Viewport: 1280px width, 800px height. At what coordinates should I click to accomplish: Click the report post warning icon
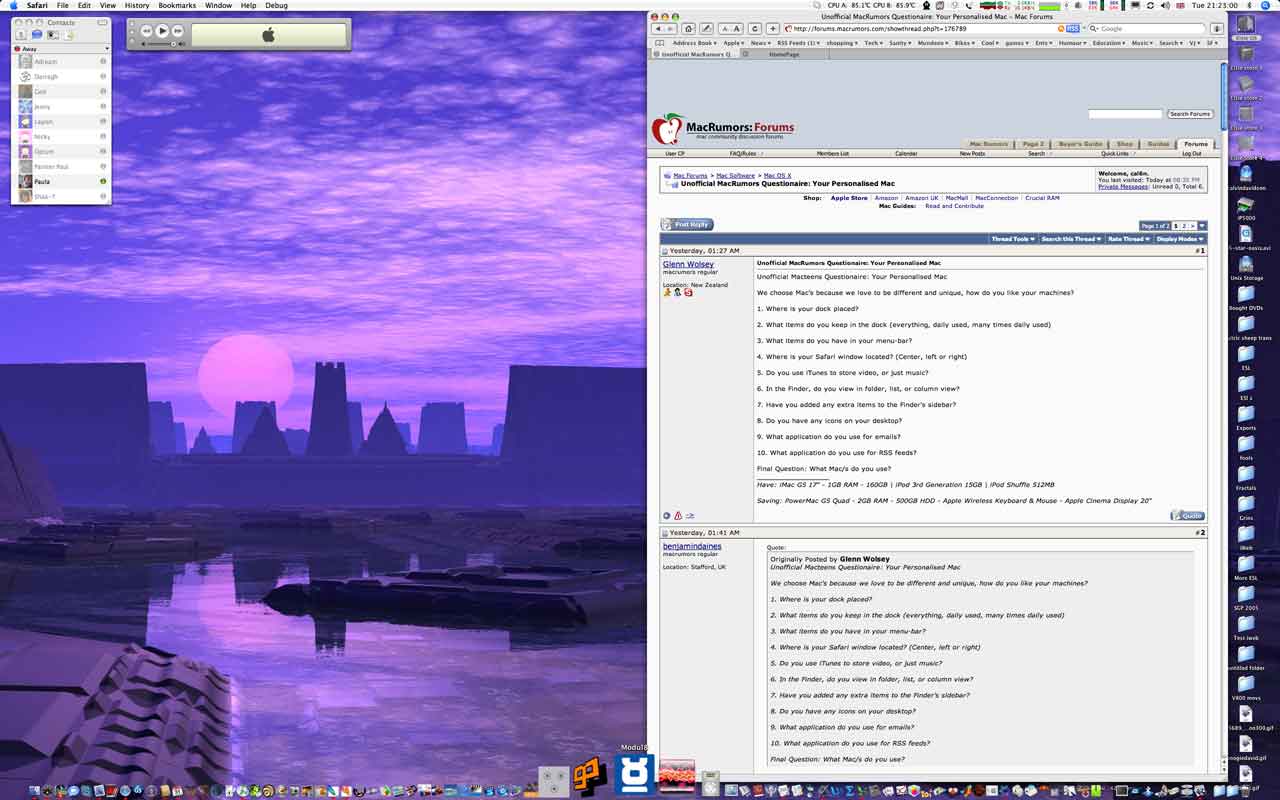tap(678, 516)
